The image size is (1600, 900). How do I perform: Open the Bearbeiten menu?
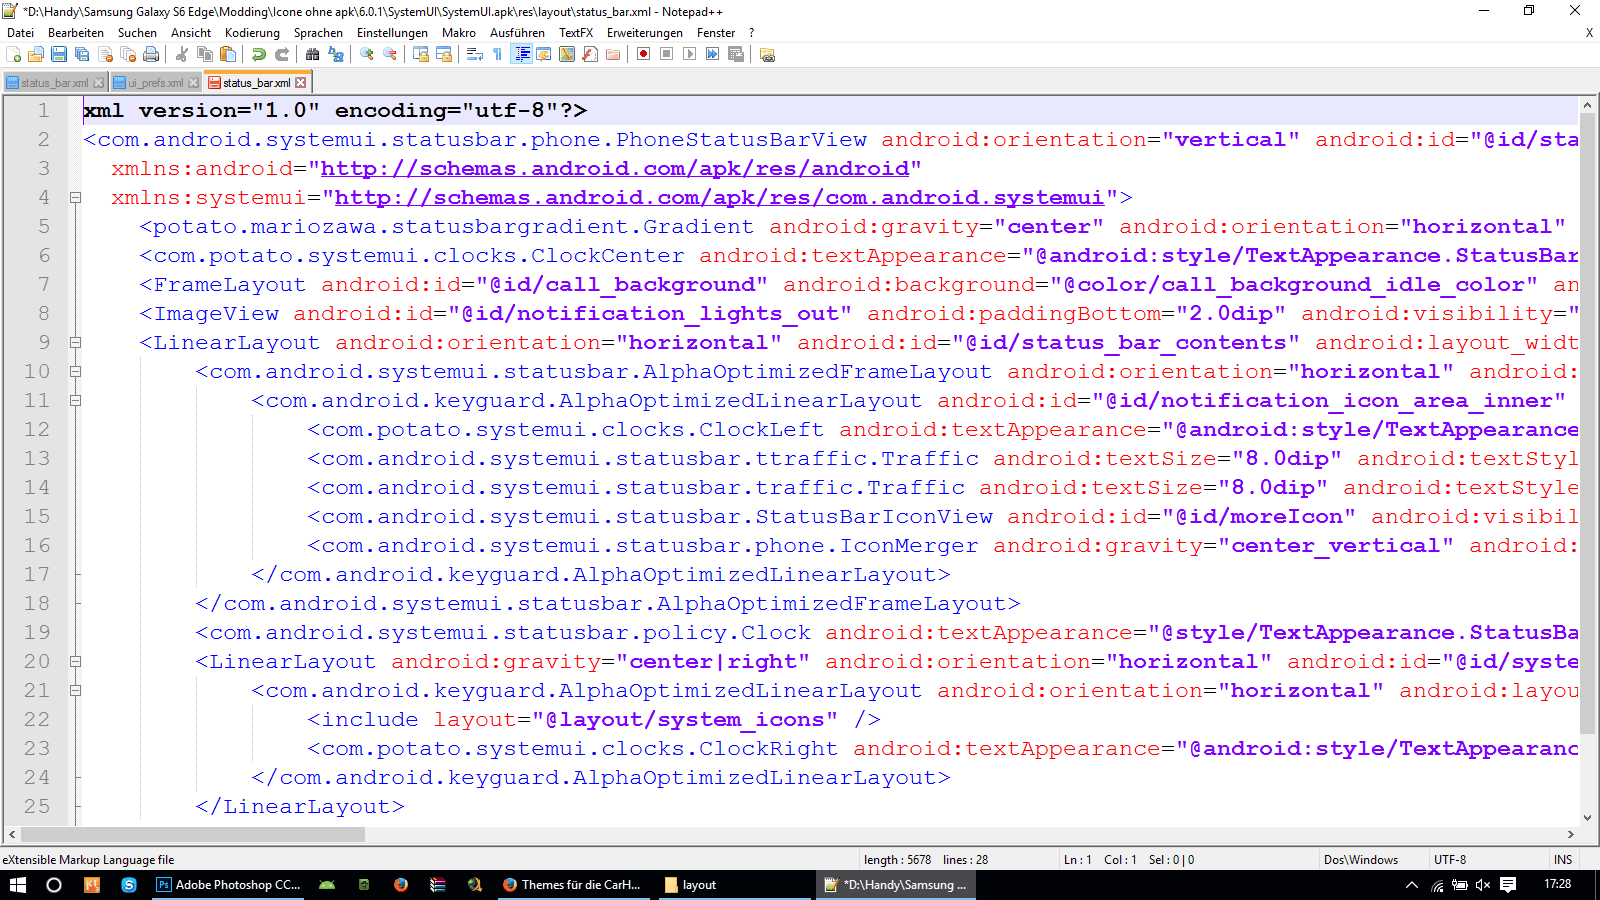pos(76,33)
